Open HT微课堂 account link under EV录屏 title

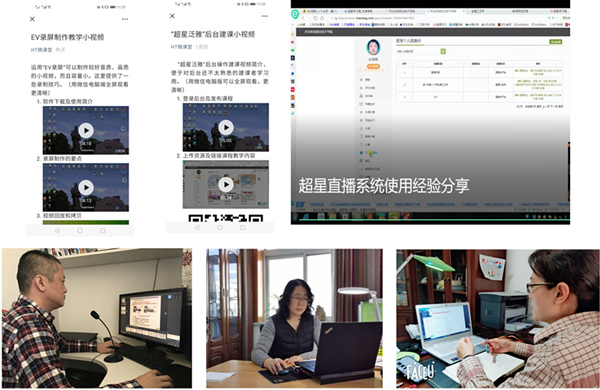click(41, 50)
